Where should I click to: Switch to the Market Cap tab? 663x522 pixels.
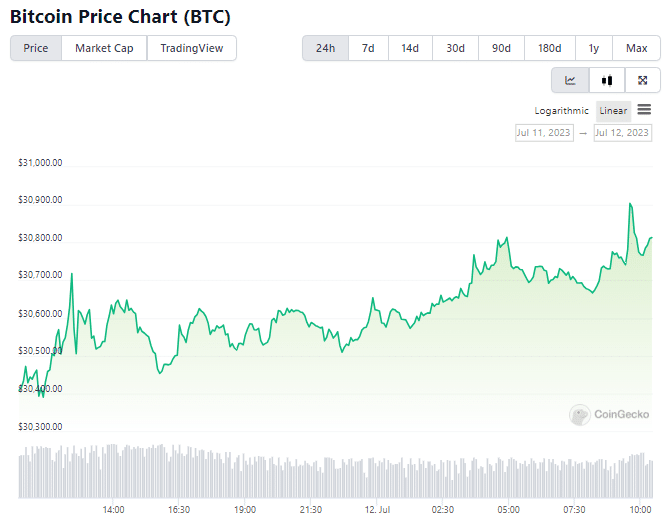(104, 48)
